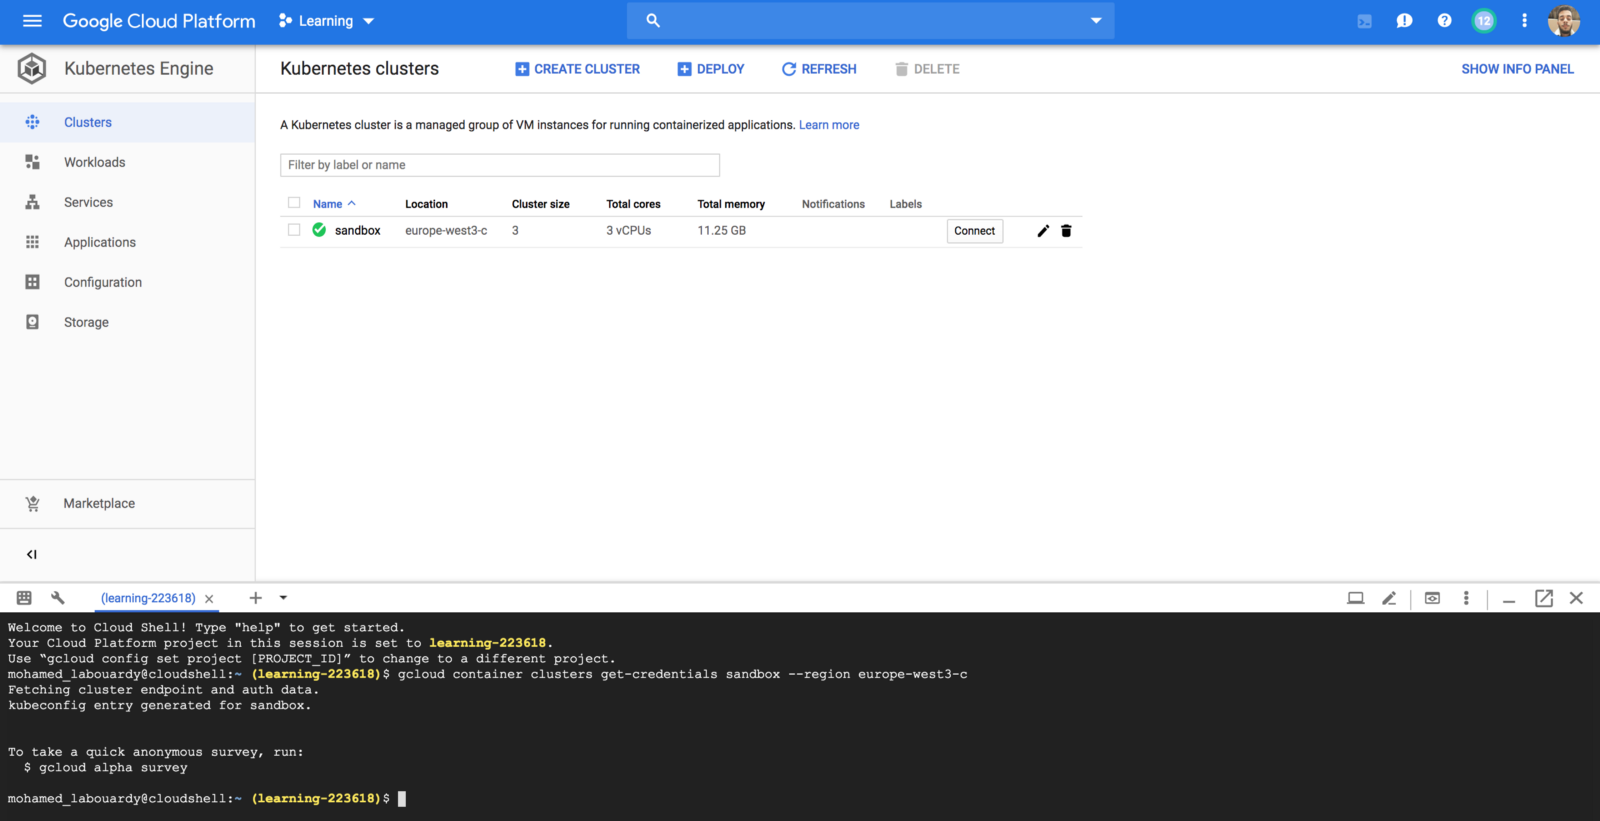
Task: Click the search magnifier icon
Action: point(653,20)
